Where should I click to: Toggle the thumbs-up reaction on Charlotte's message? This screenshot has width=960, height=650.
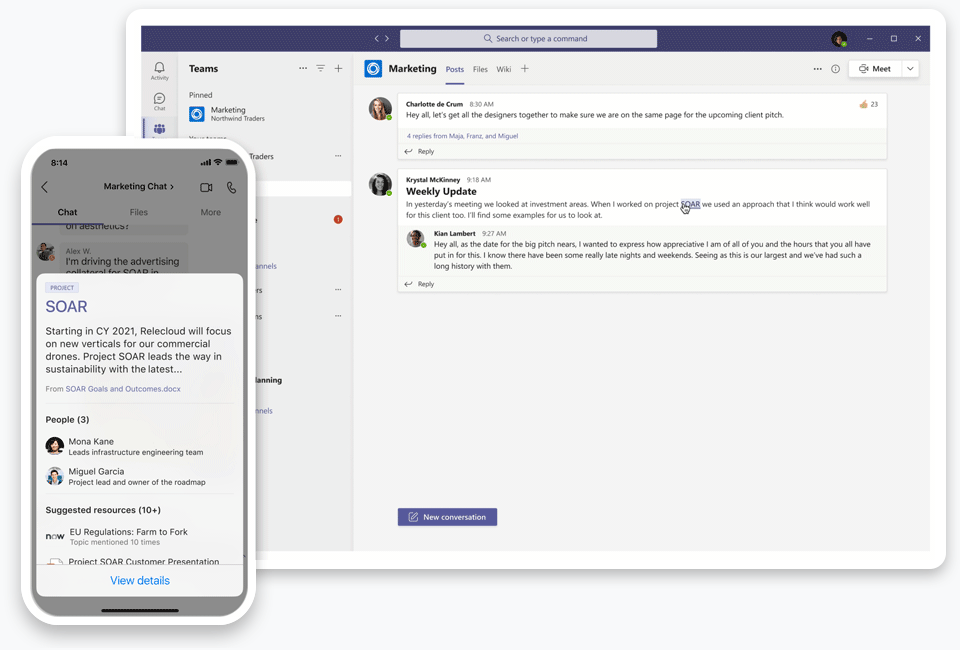click(864, 103)
